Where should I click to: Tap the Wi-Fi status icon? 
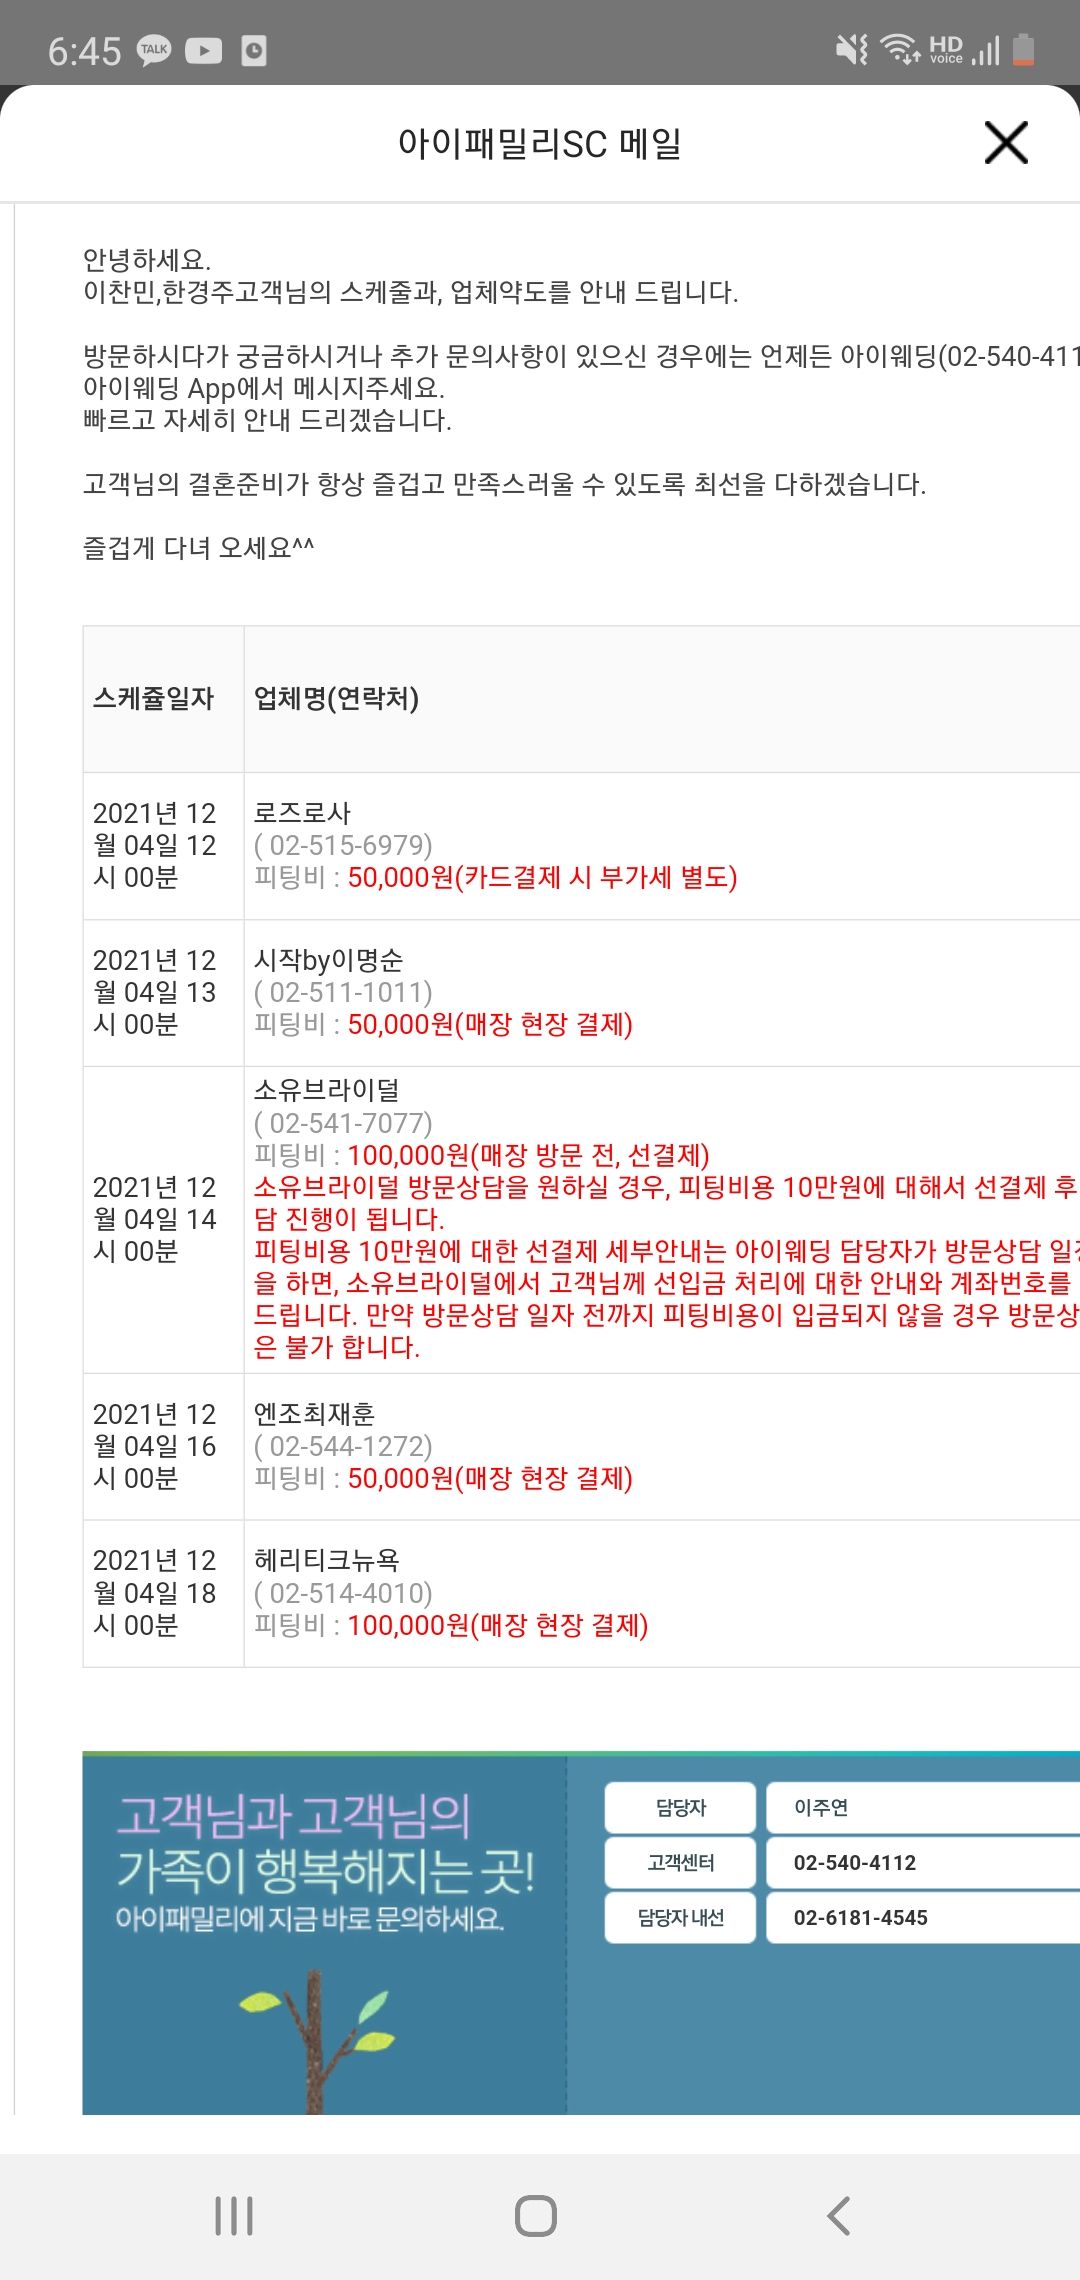(900, 49)
